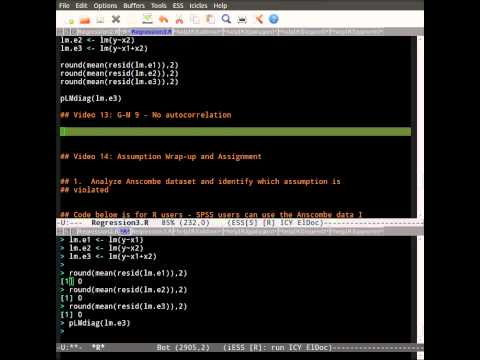
Task: Open the Tools menu
Action: coord(159,6)
